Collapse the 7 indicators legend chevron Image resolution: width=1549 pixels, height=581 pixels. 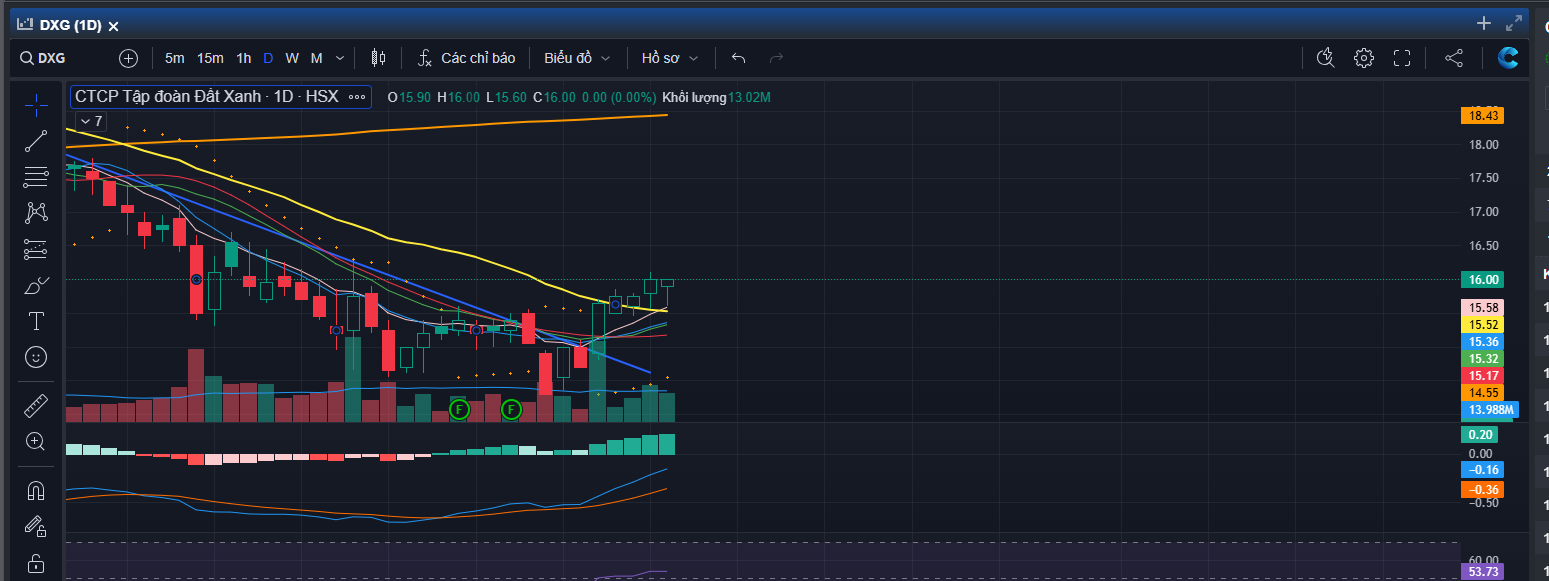pos(91,120)
